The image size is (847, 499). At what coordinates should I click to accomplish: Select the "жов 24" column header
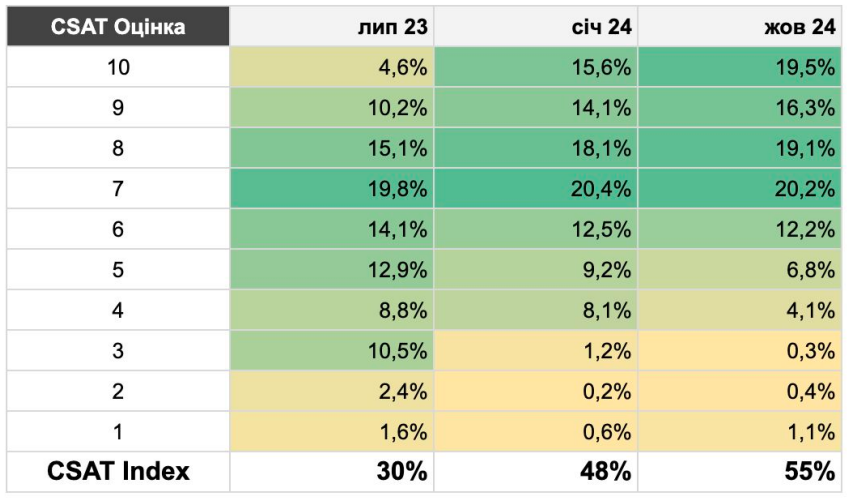click(739, 27)
